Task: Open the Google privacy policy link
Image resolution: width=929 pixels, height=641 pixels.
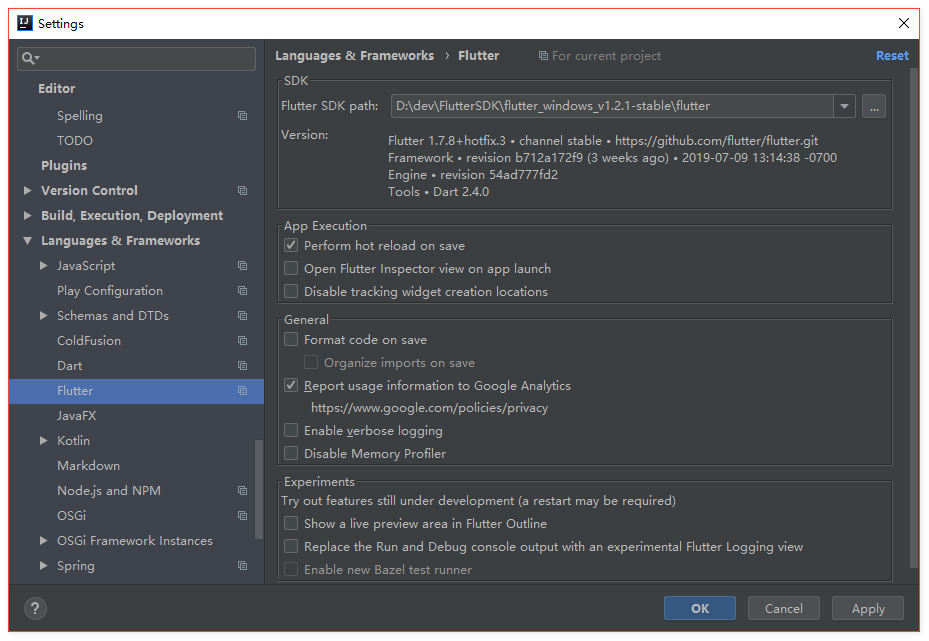Action: click(x=430, y=408)
